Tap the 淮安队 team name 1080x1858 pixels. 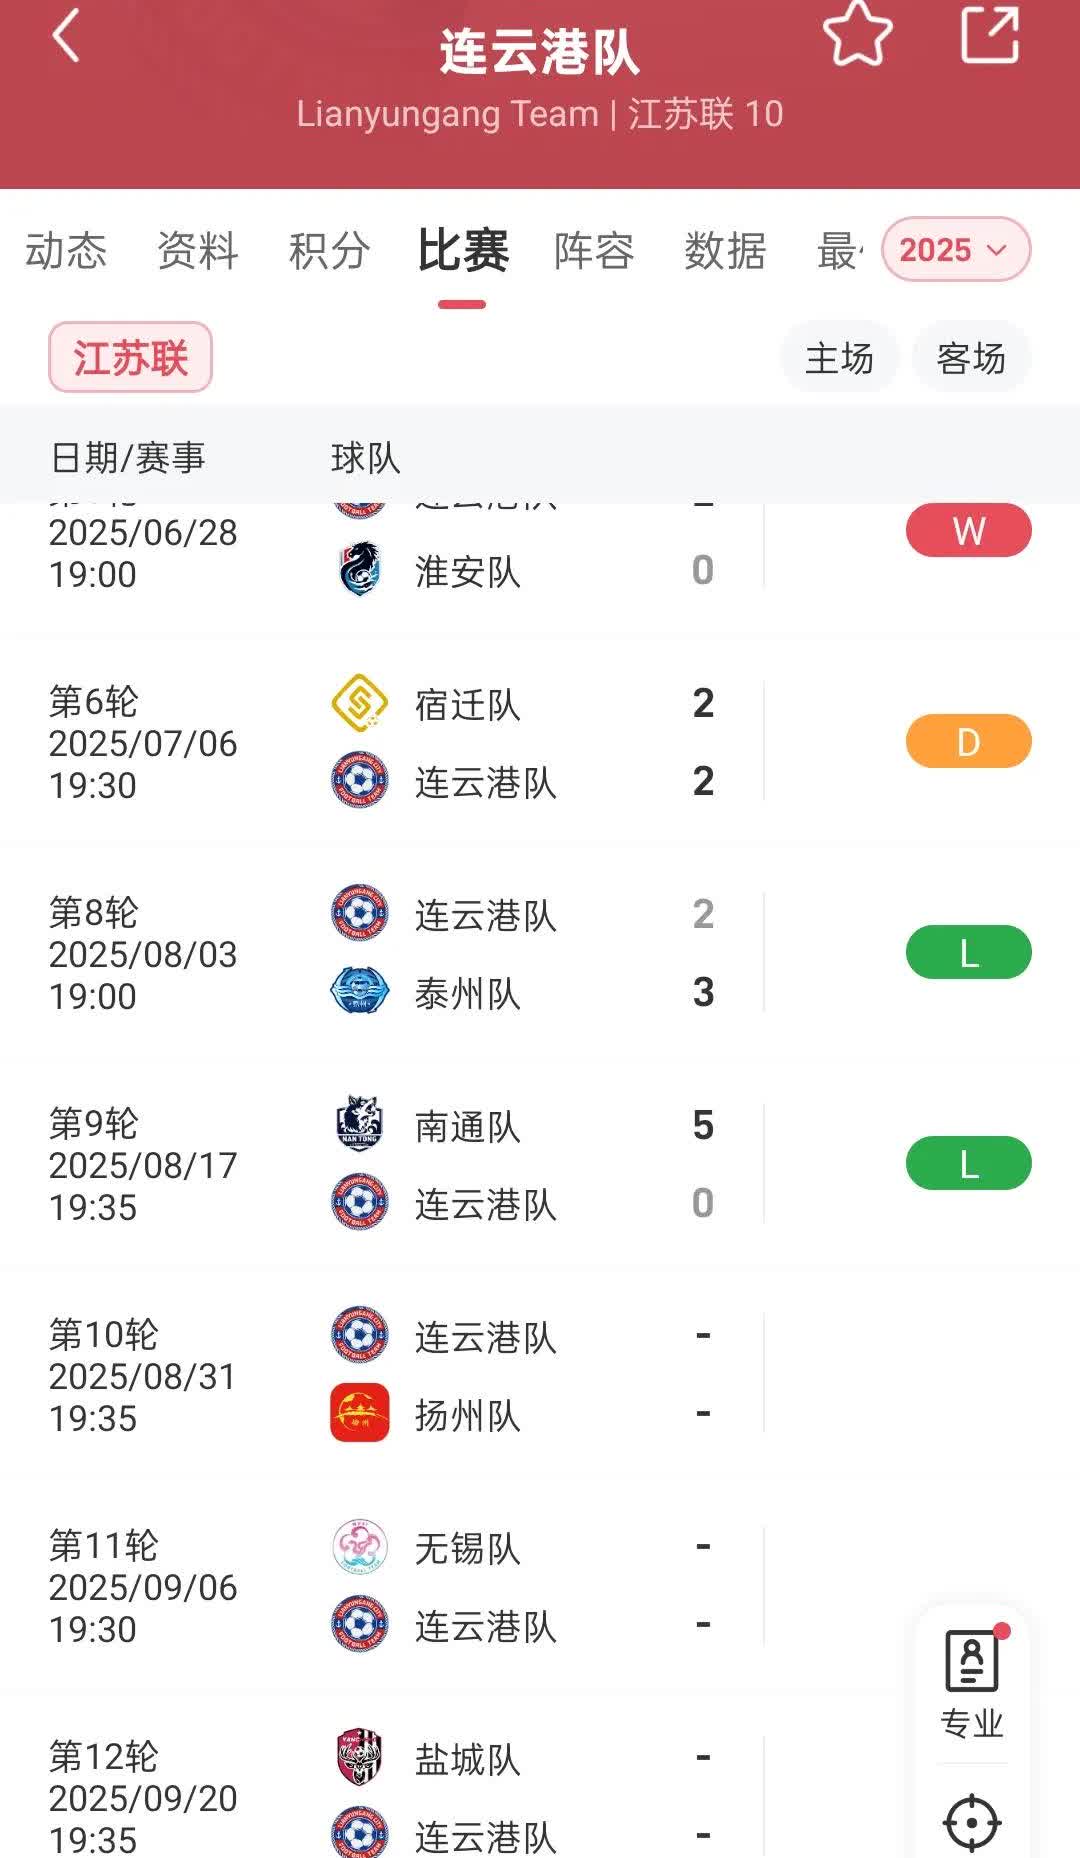(467, 572)
